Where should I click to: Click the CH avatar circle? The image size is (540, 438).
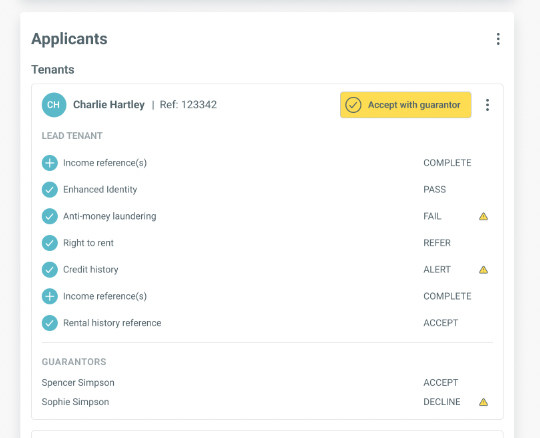coord(54,105)
